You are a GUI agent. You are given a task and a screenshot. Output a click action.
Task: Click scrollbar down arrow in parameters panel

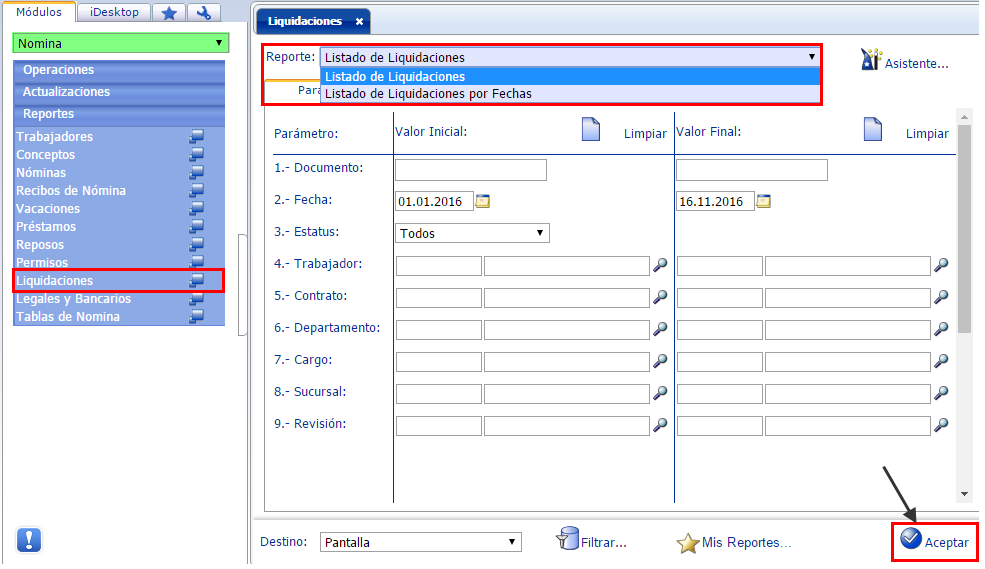coord(964,494)
